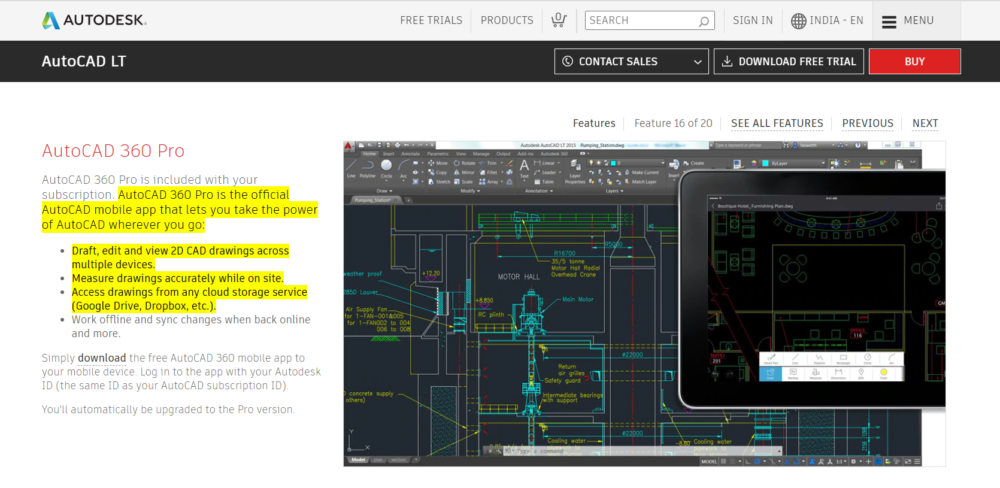Click the hamburger menu icon
This screenshot has width=1000, height=488.
click(x=889, y=21)
